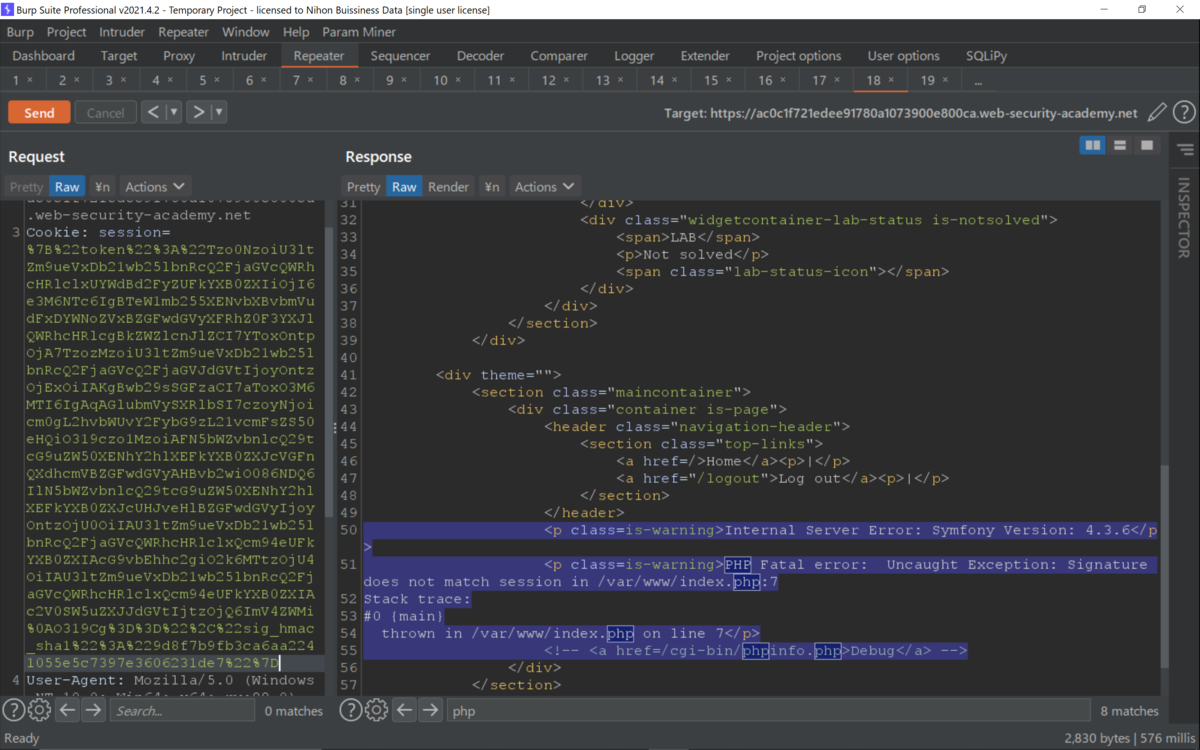1200x750 pixels.
Task: Click the Cancel button
Action: (x=105, y=112)
